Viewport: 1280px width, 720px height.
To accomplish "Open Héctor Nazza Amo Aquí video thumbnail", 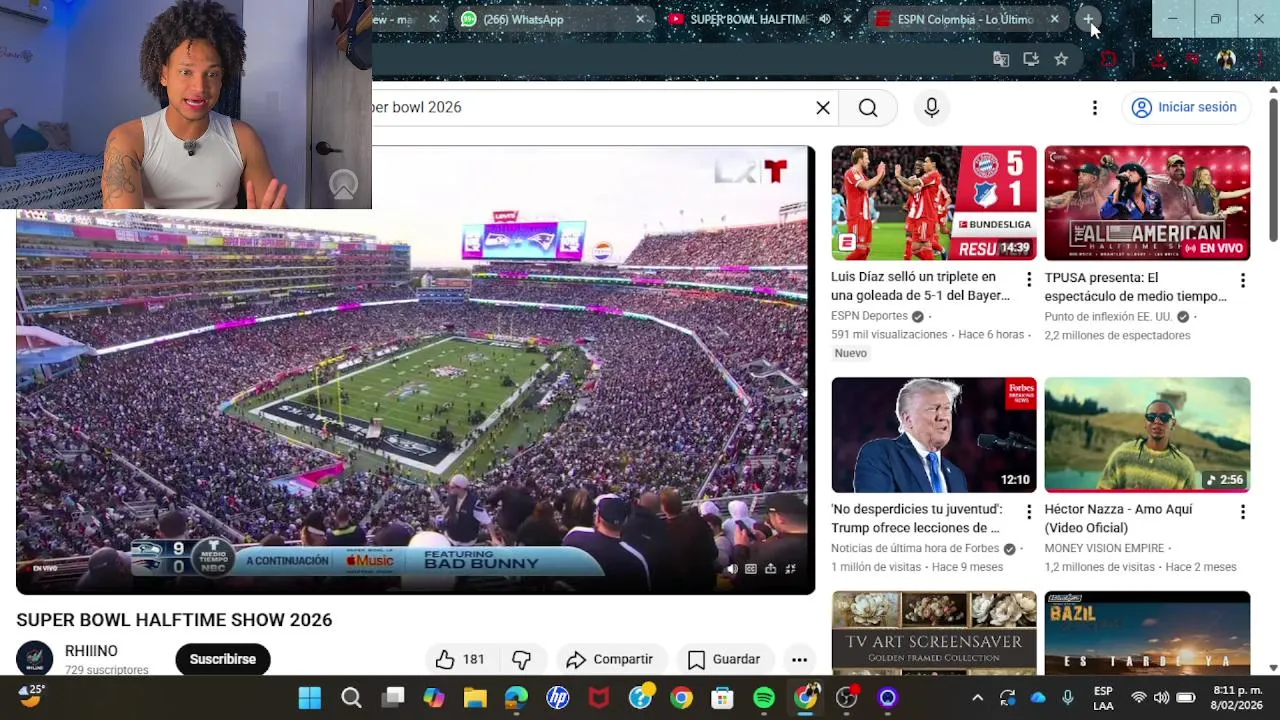I will pyautogui.click(x=1147, y=435).
